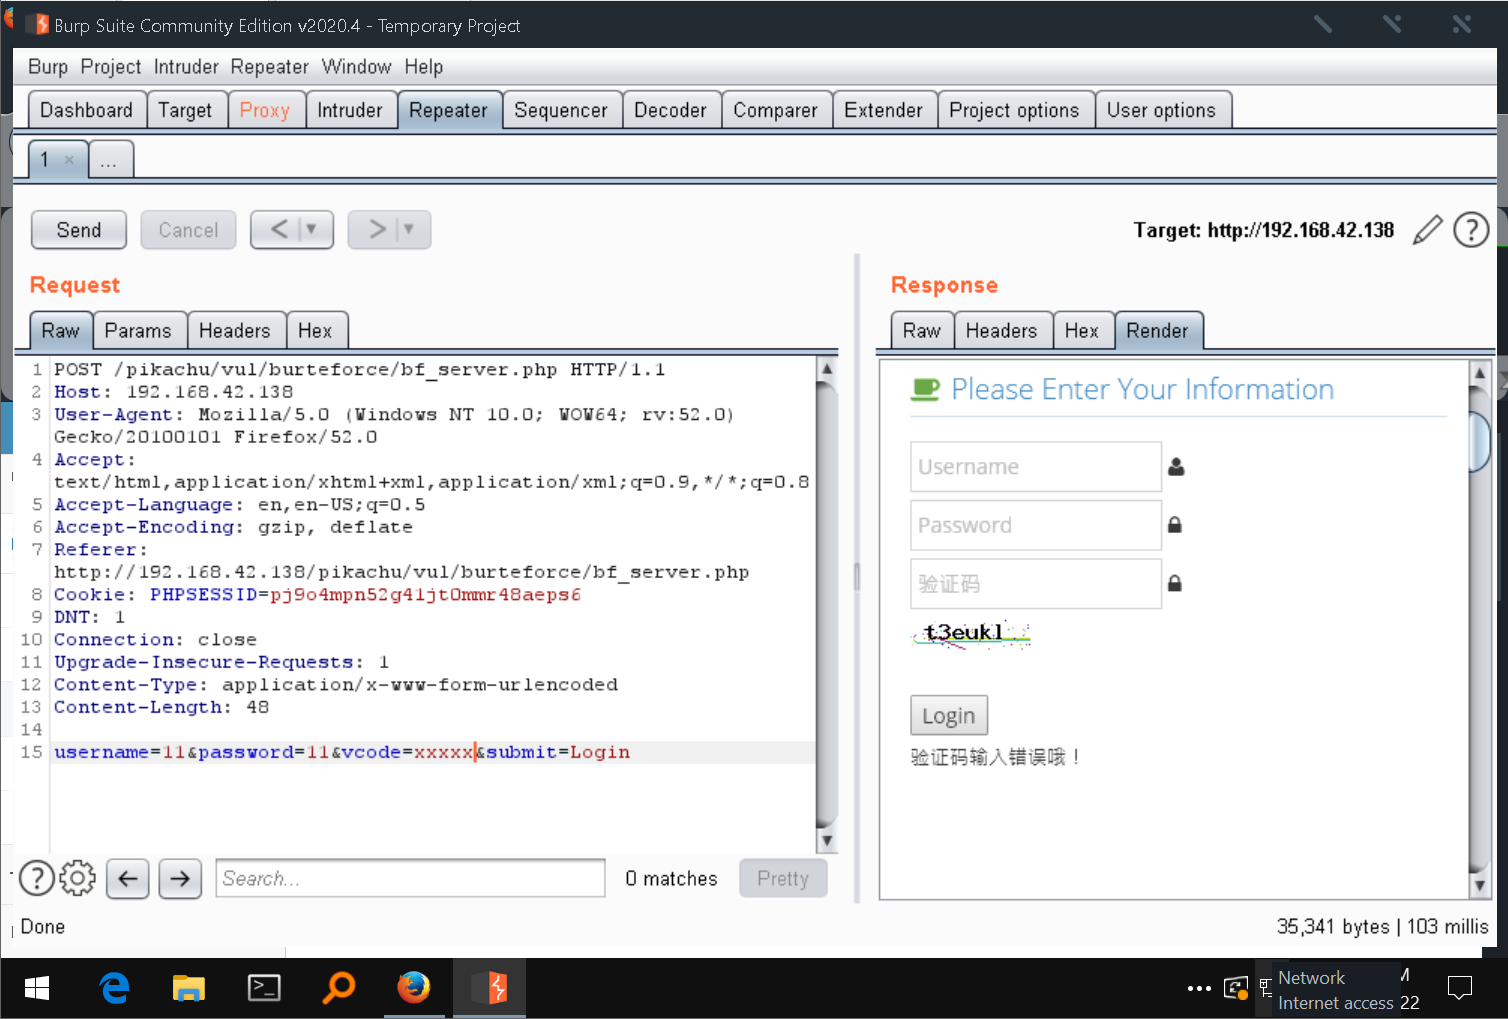Image resolution: width=1508 pixels, height=1019 pixels.
Task: Open the Intruder menu
Action: [x=186, y=67]
